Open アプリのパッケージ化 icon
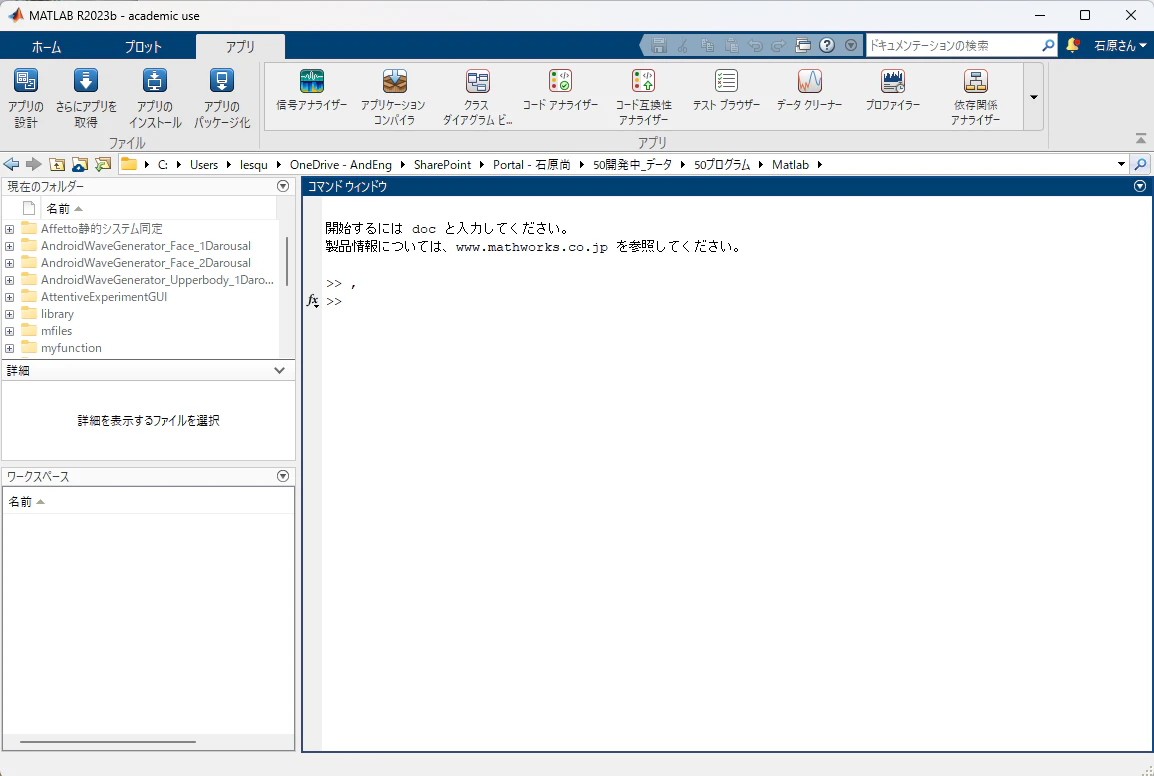Viewport: 1154px width, 776px height. (x=222, y=81)
